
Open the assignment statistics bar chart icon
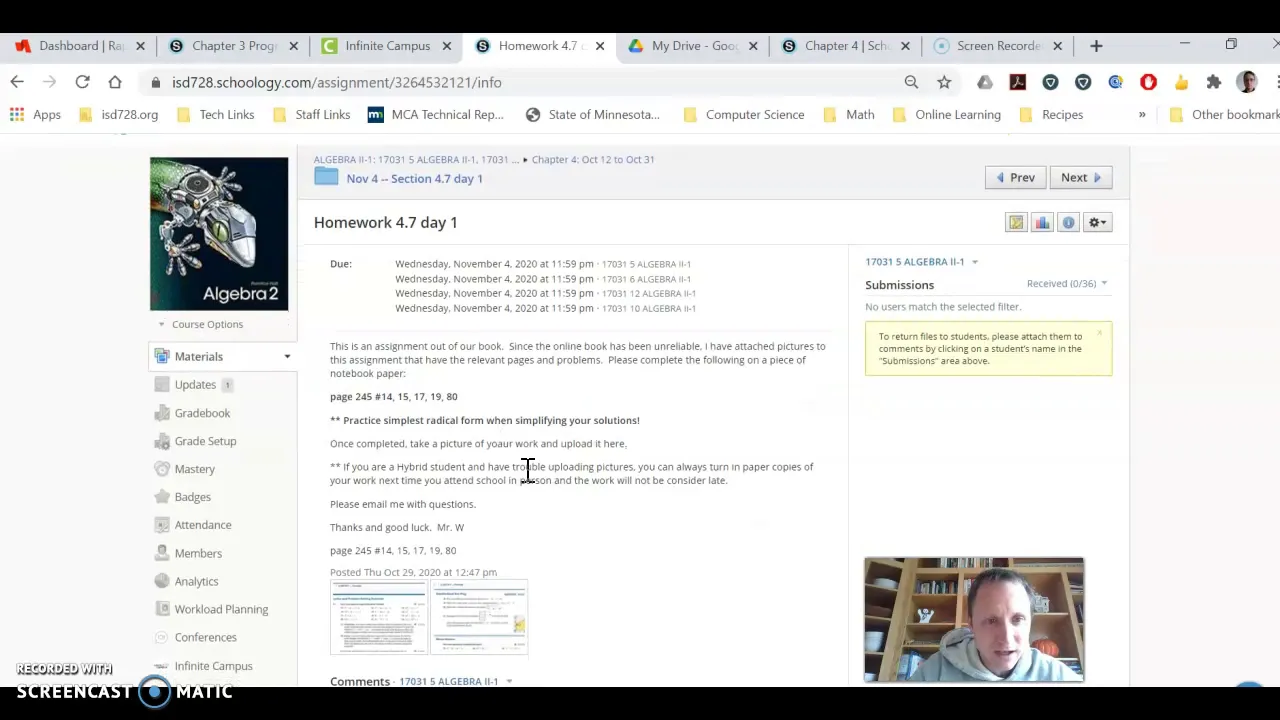pos(1042,222)
